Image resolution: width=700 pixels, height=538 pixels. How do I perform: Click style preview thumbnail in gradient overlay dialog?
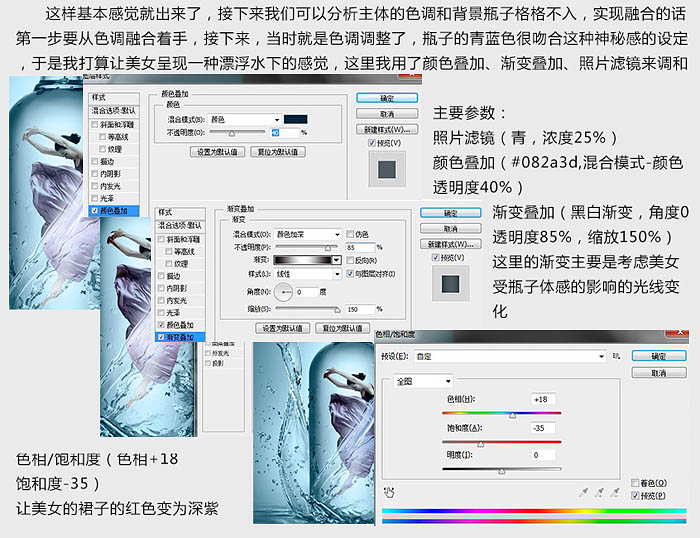point(450,284)
